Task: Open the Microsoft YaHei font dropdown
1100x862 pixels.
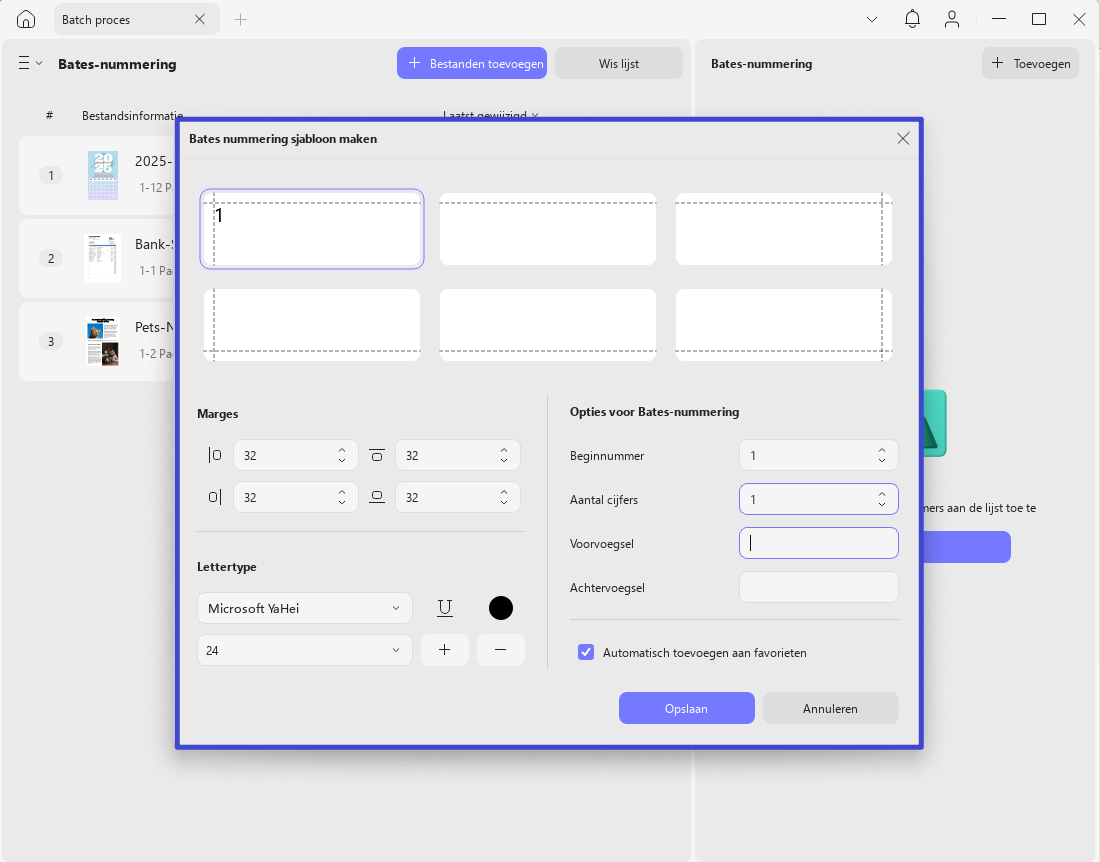Action: point(304,608)
